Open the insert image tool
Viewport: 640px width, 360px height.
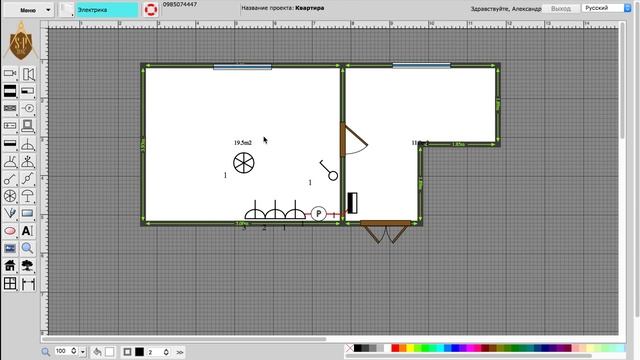click(x=10, y=248)
